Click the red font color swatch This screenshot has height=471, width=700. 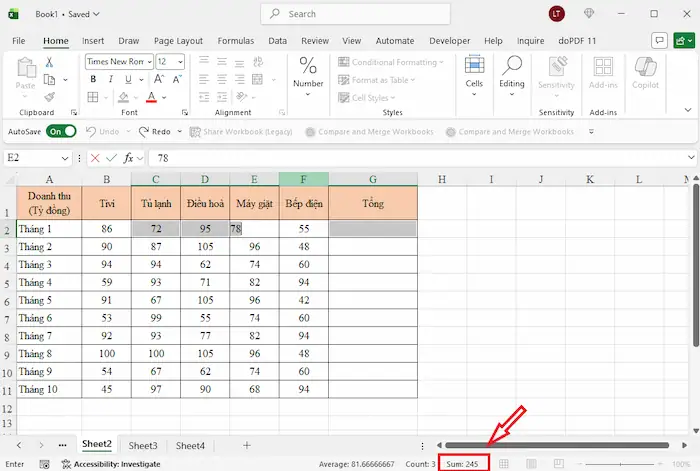(151, 97)
